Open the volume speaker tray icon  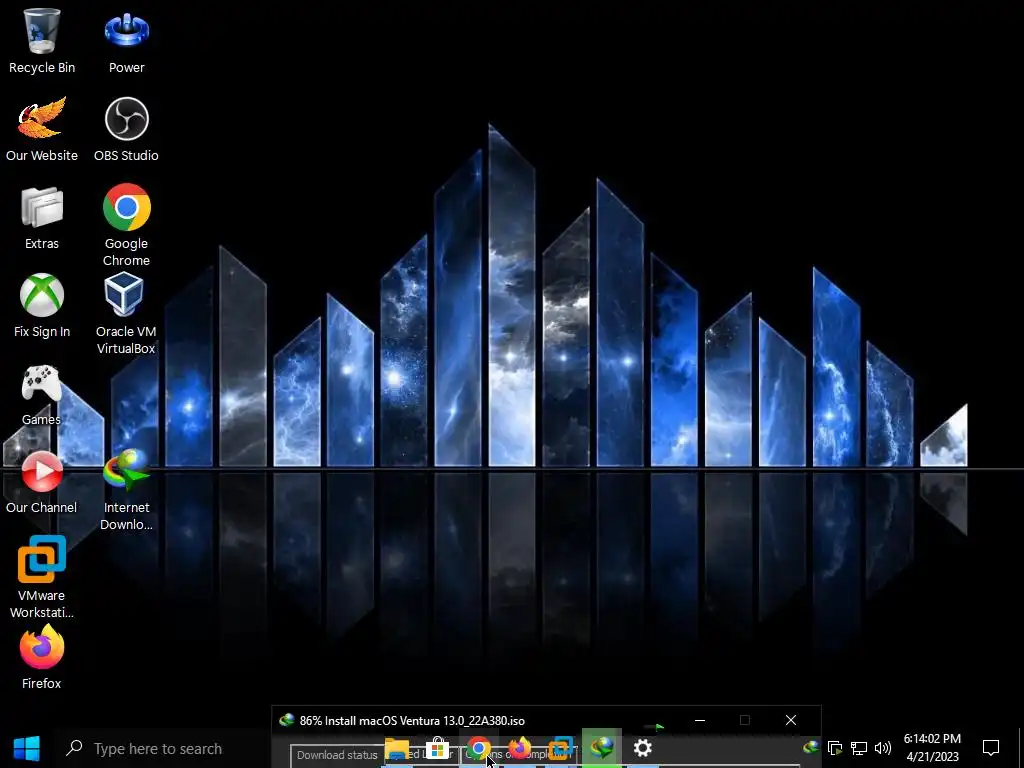pos(883,748)
